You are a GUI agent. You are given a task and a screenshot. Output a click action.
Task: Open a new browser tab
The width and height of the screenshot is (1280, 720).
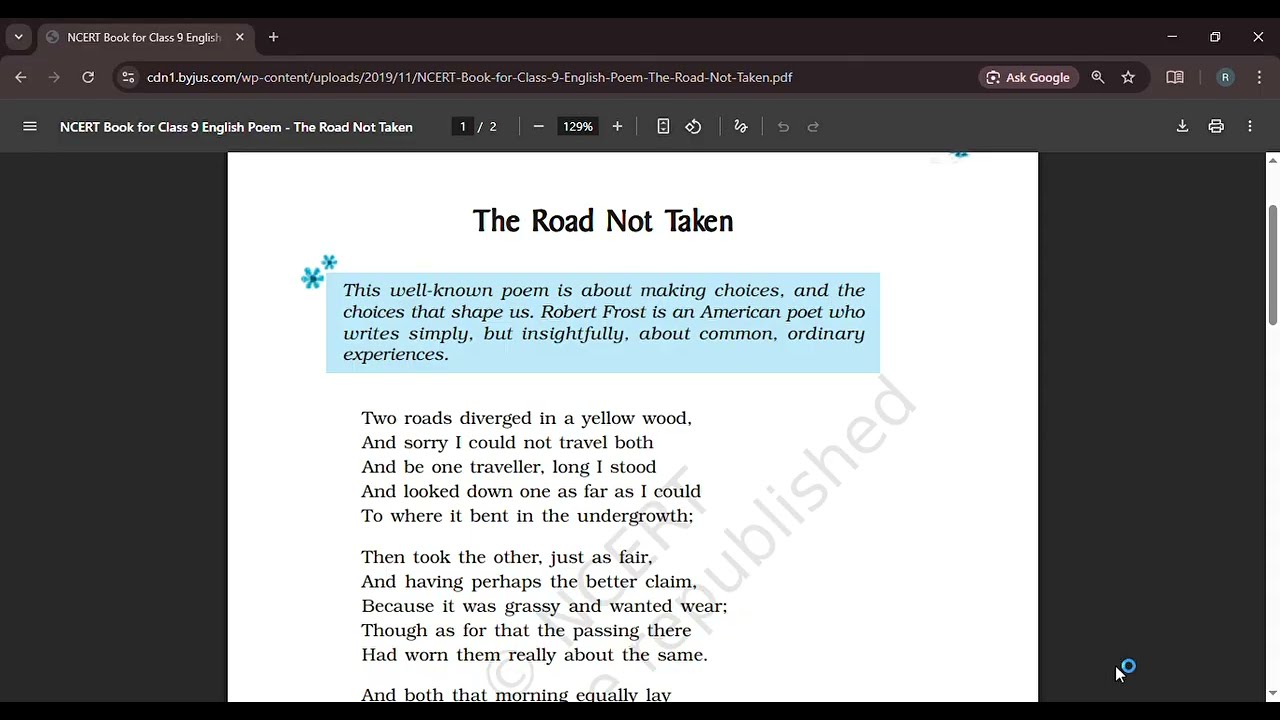(x=273, y=37)
